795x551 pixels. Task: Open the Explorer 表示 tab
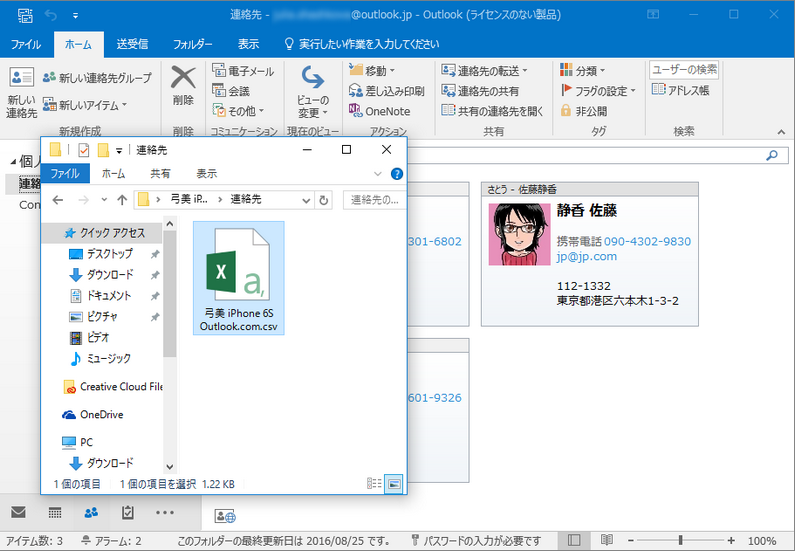(x=207, y=173)
